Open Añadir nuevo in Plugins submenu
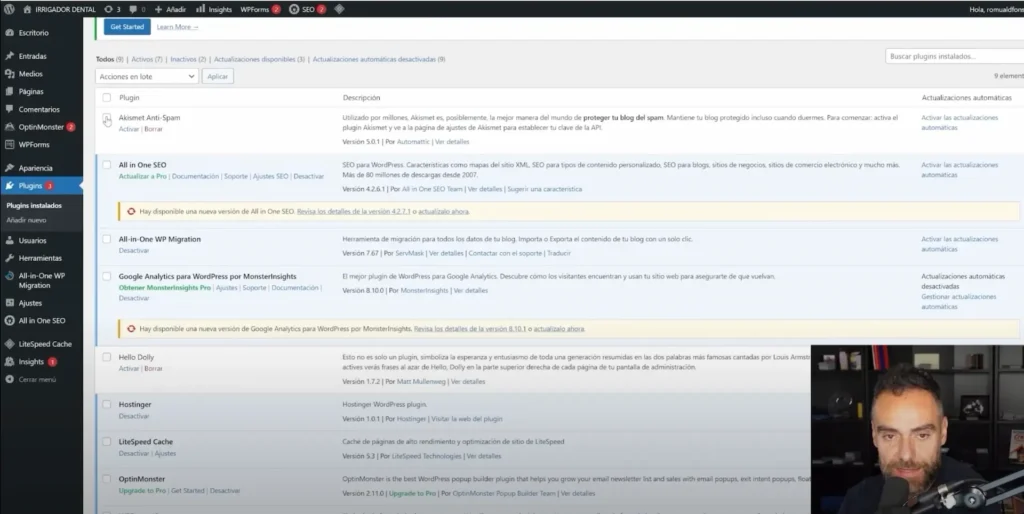 [x=26, y=220]
